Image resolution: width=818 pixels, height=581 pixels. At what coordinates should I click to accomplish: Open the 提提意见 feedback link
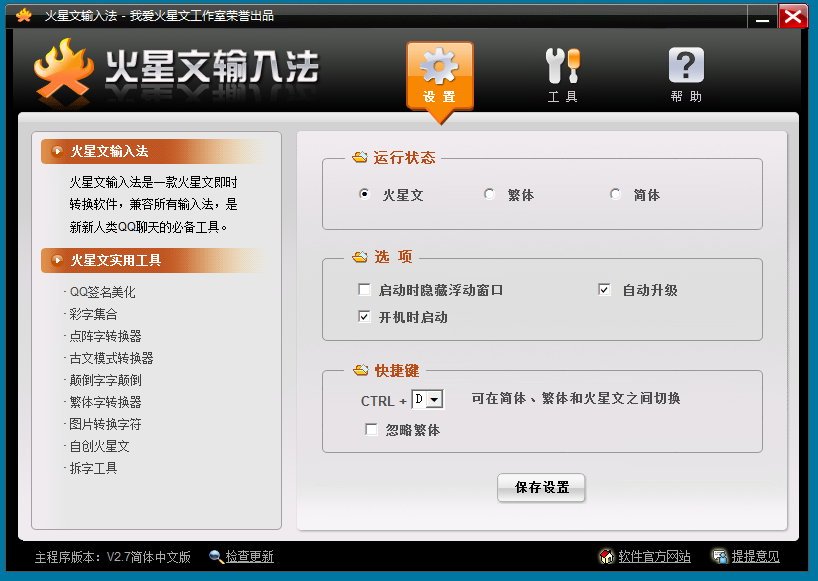point(755,556)
